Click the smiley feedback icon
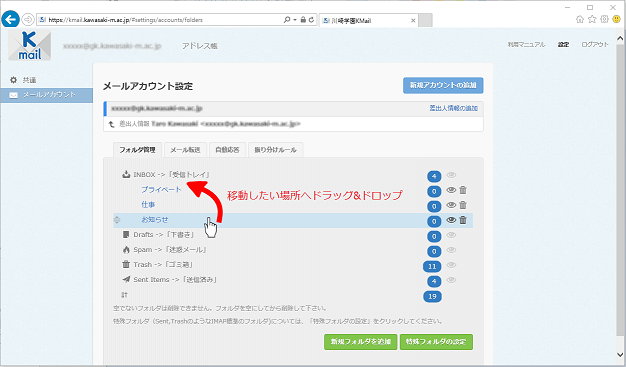This screenshot has height=367, width=626. pyautogui.click(x=617, y=19)
